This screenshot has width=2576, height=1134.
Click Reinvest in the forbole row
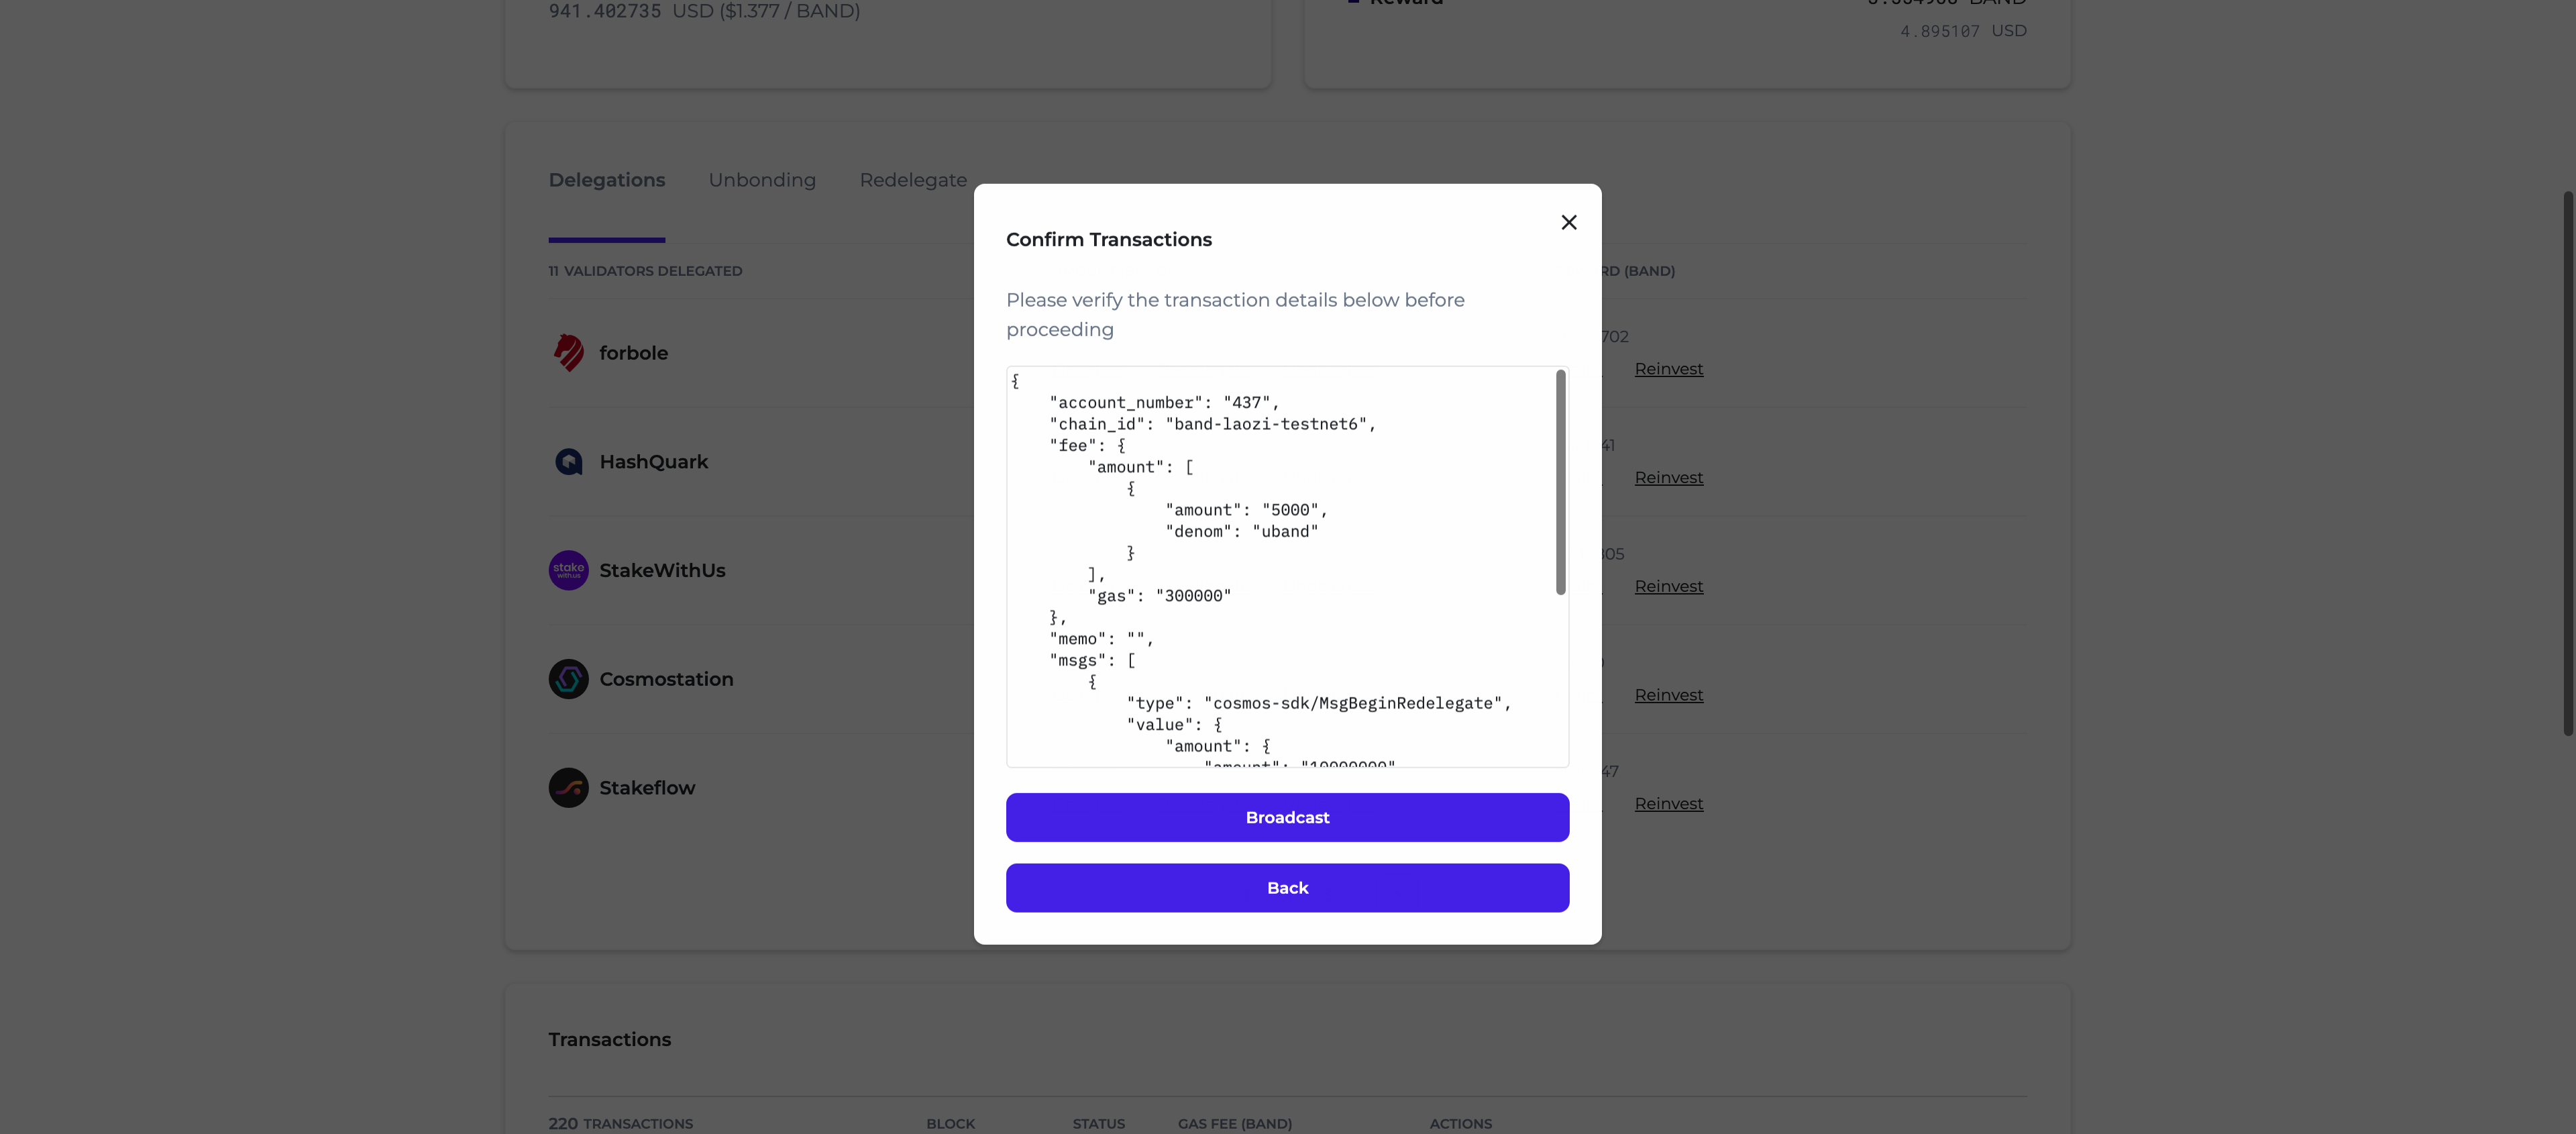[x=1668, y=368]
